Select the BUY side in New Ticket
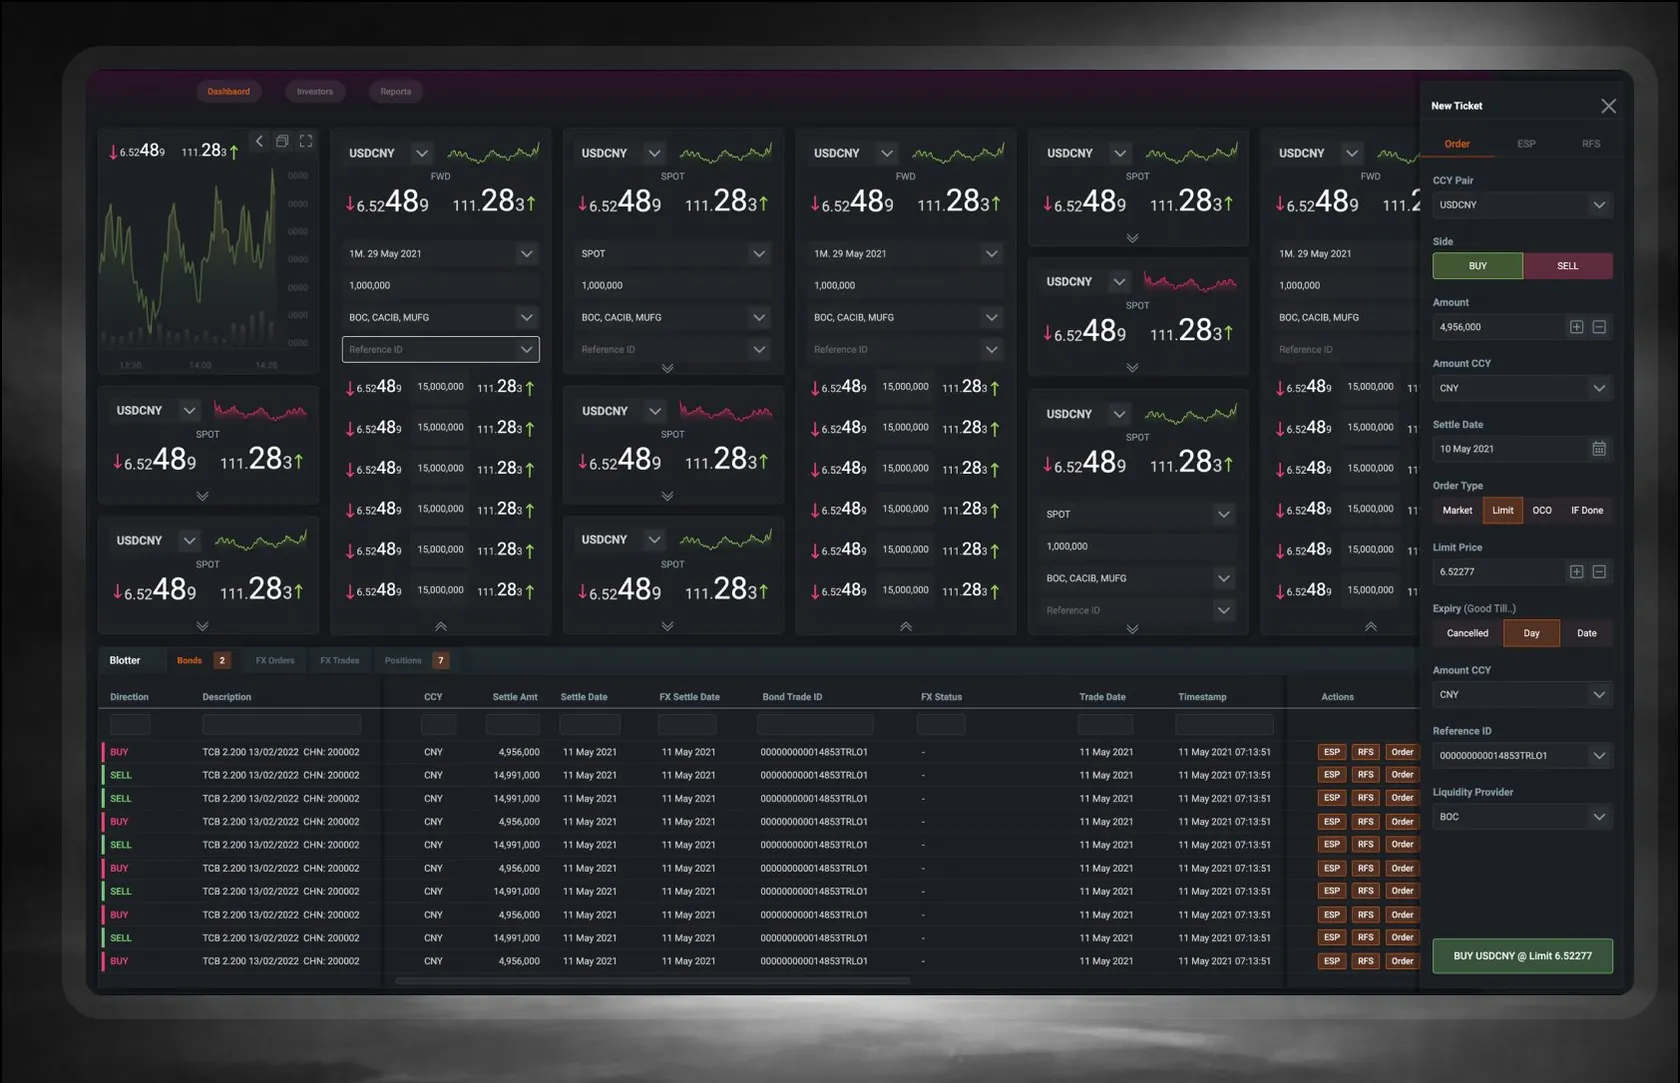The height and width of the screenshot is (1083, 1680). point(1478,266)
